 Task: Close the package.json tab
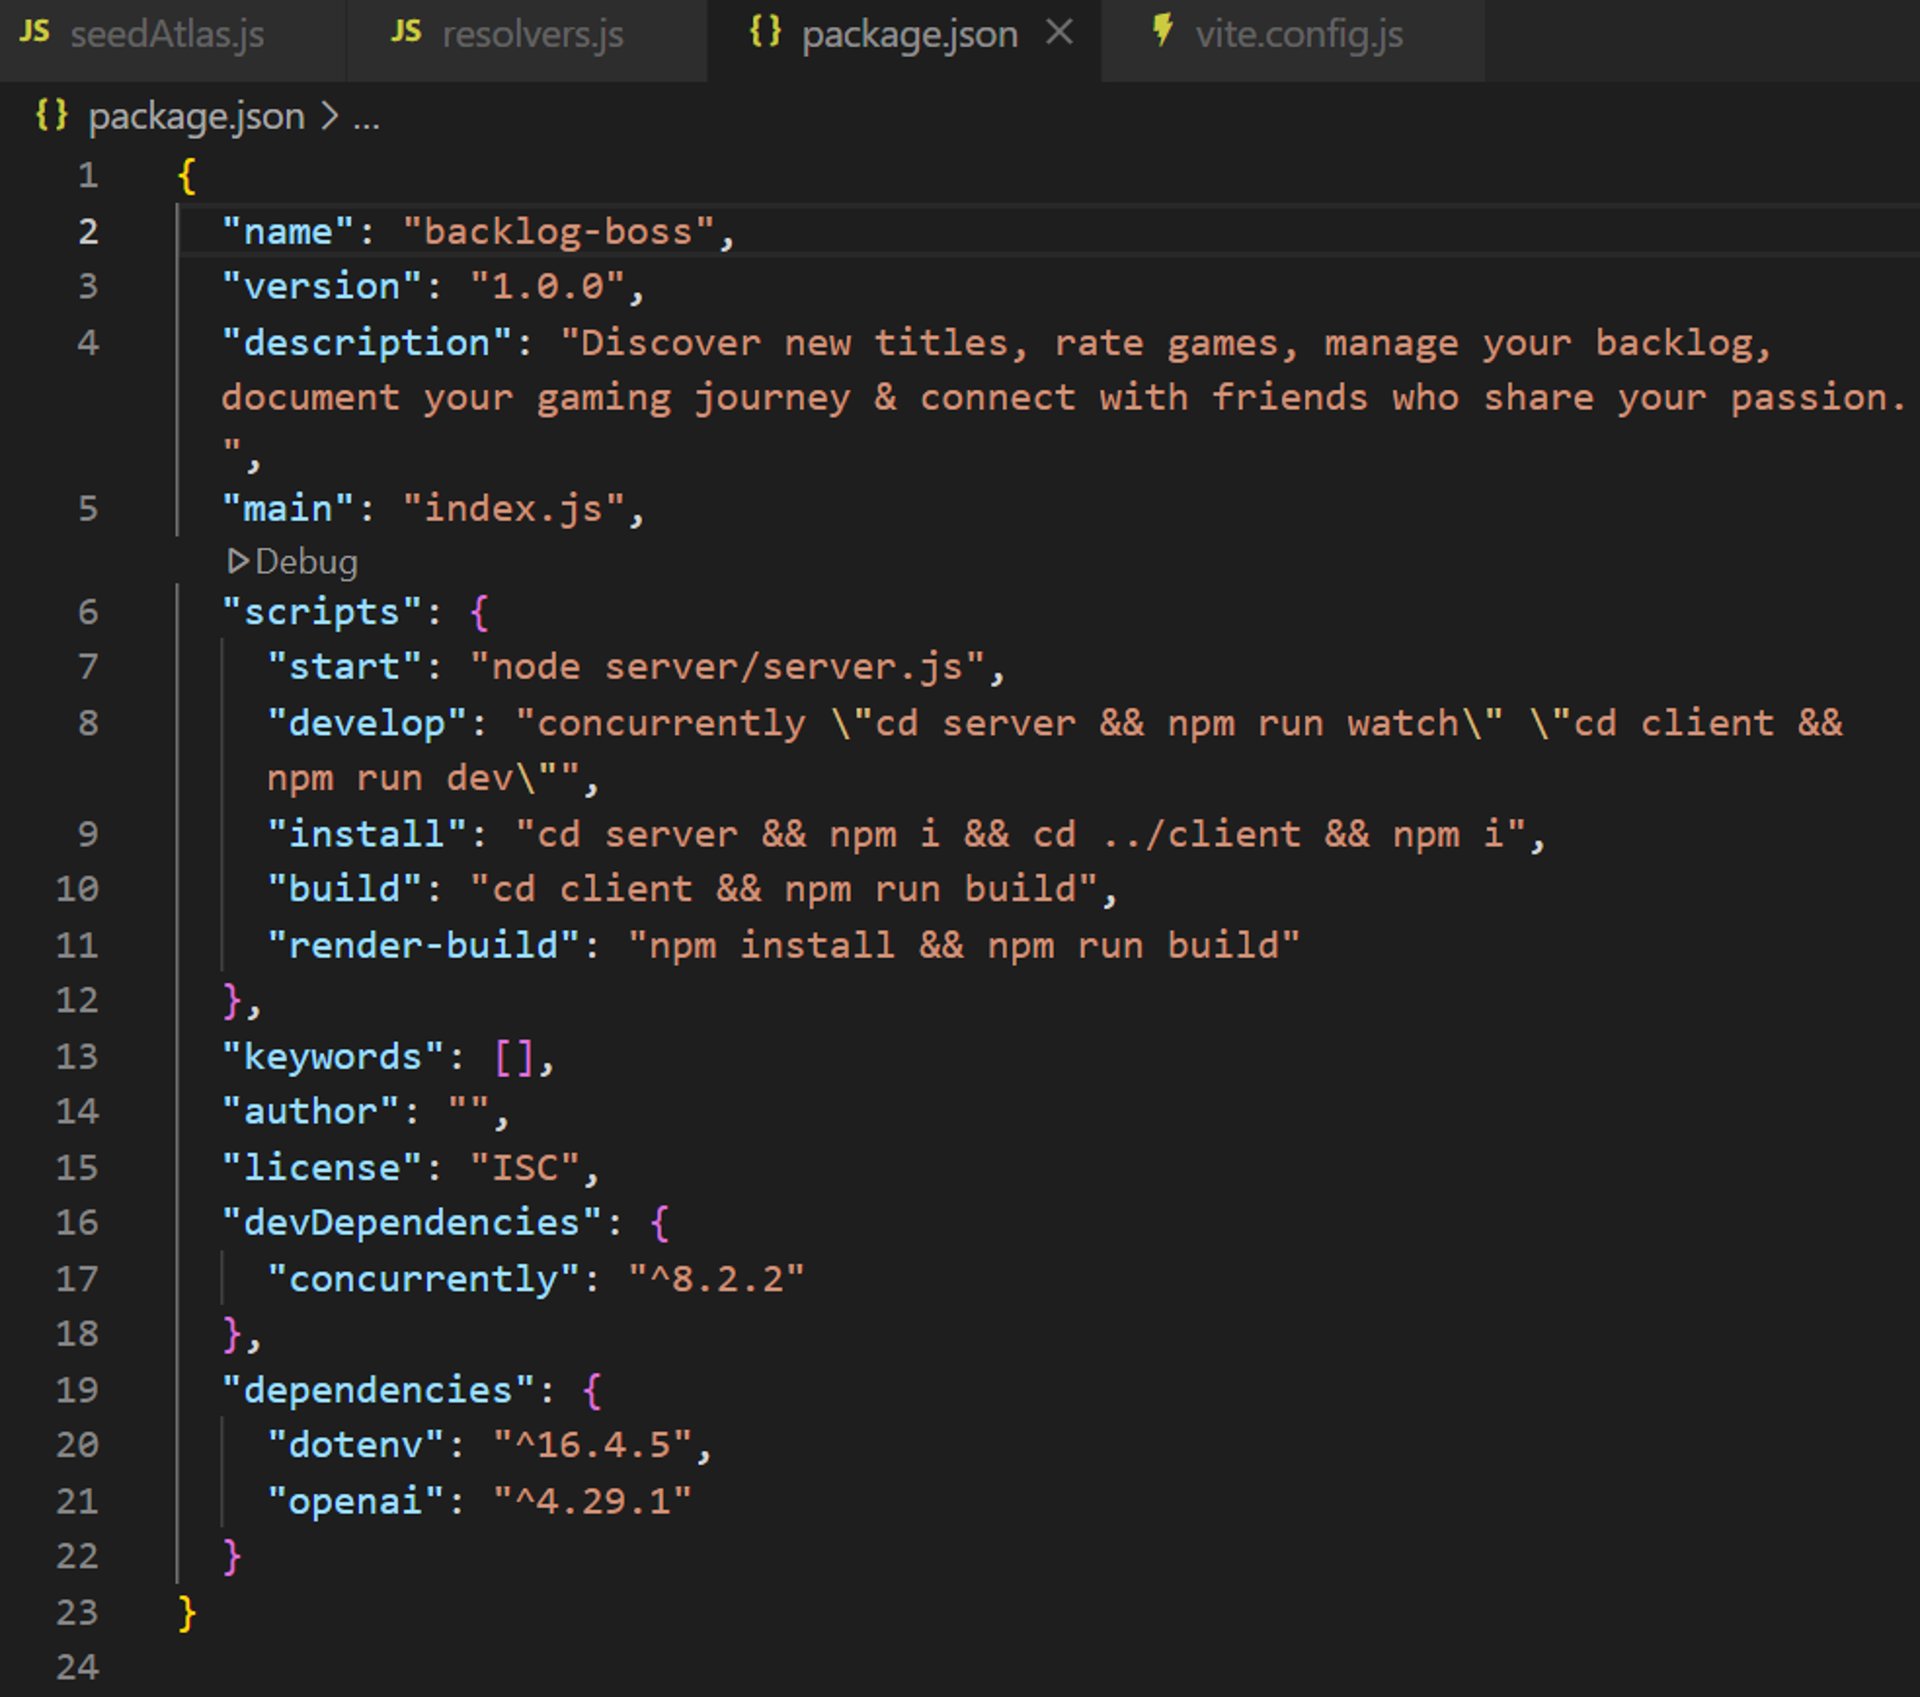click(1059, 33)
